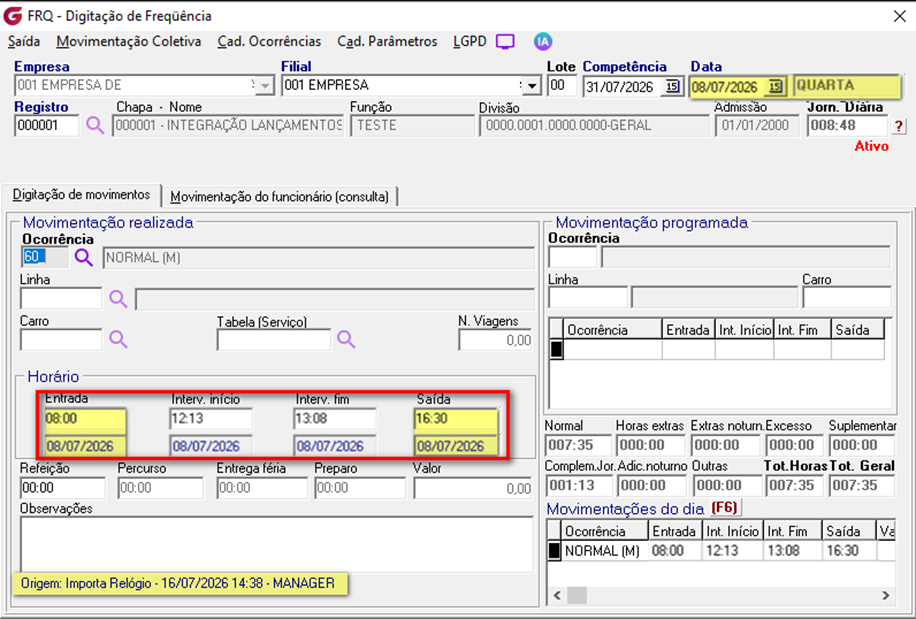This screenshot has width=916, height=619.
Task: Click the programada Carro field
Action: pos(846,298)
